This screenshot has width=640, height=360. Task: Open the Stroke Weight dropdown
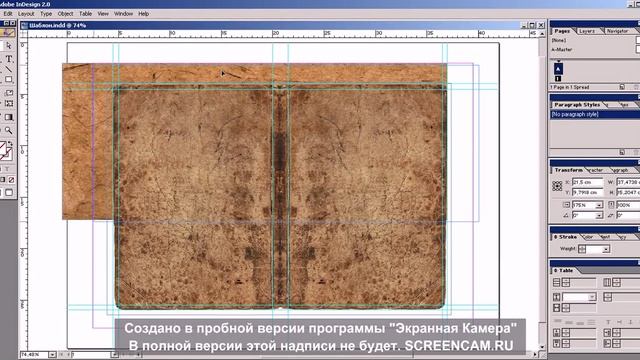pos(606,249)
